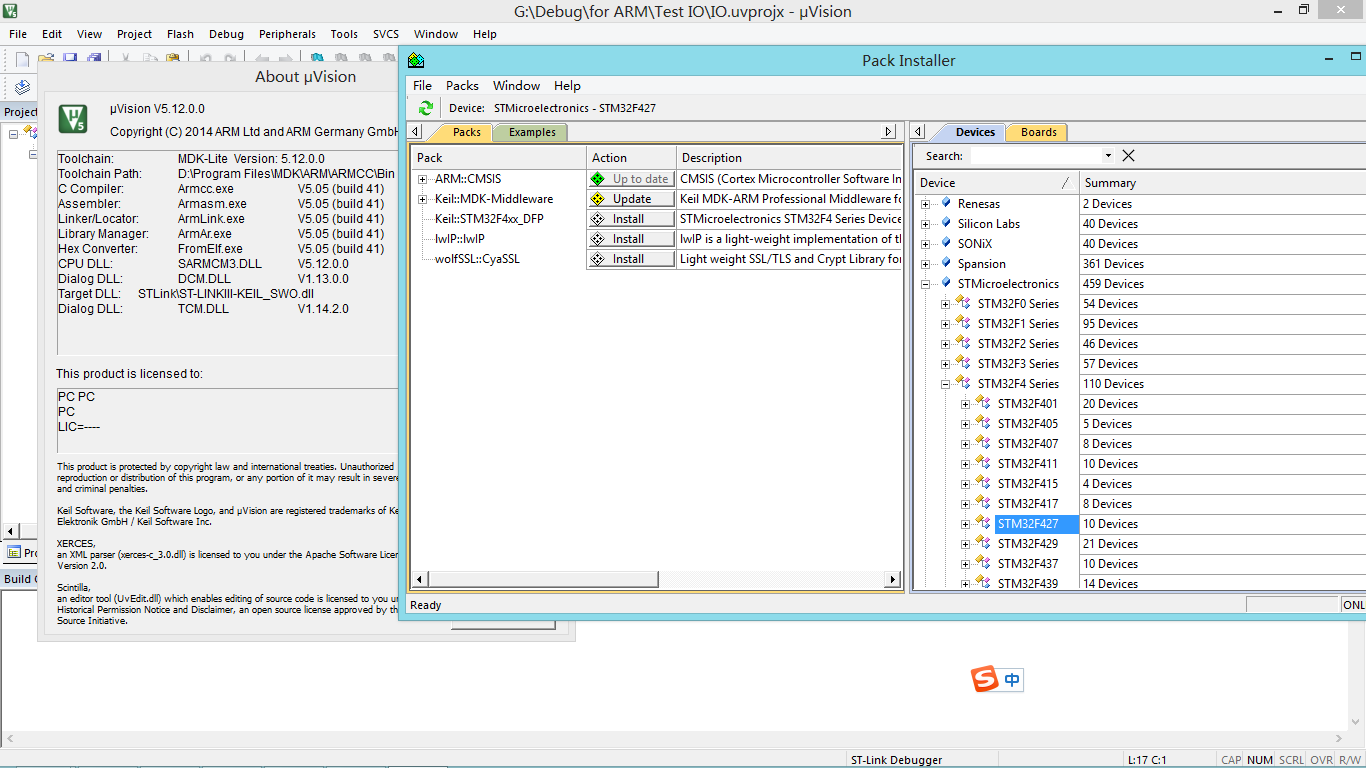This screenshot has width=1366, height=768.
Task: Click the µVision logo in About dialog
Action: point(73,119)
